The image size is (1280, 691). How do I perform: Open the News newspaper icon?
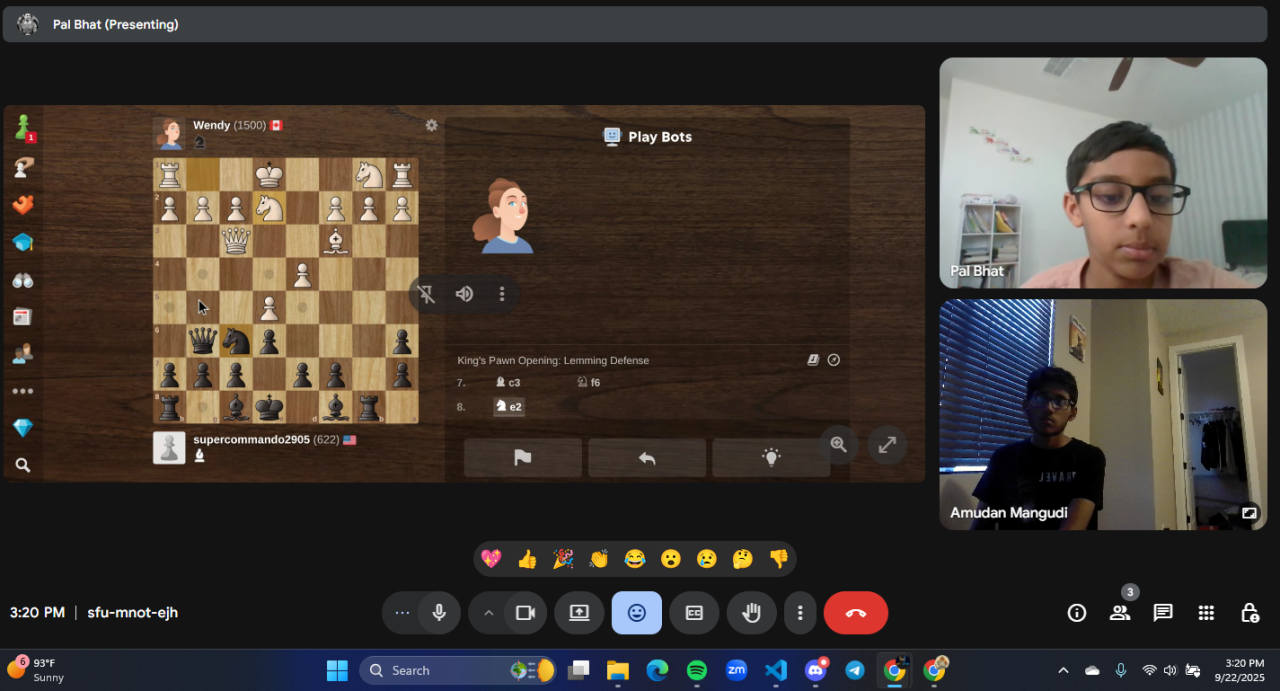[23, 317]
